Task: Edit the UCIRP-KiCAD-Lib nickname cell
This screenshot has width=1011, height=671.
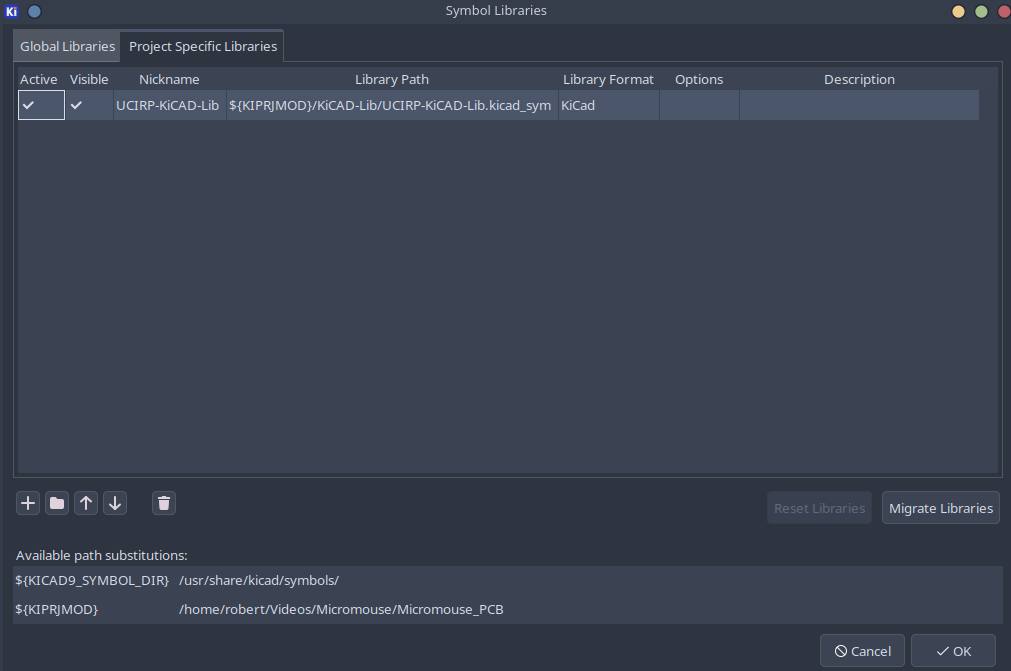Action: coord(169,104)
